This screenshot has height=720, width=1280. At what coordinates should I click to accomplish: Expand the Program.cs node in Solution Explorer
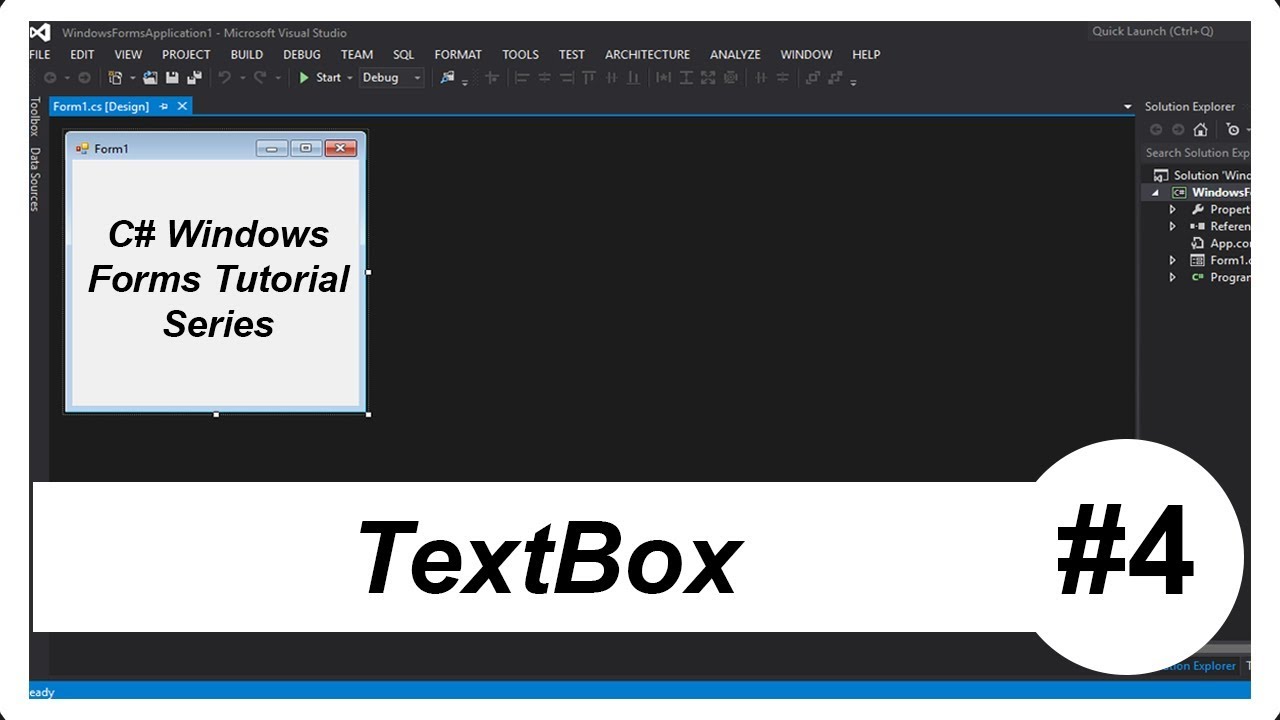[1173, 278]
